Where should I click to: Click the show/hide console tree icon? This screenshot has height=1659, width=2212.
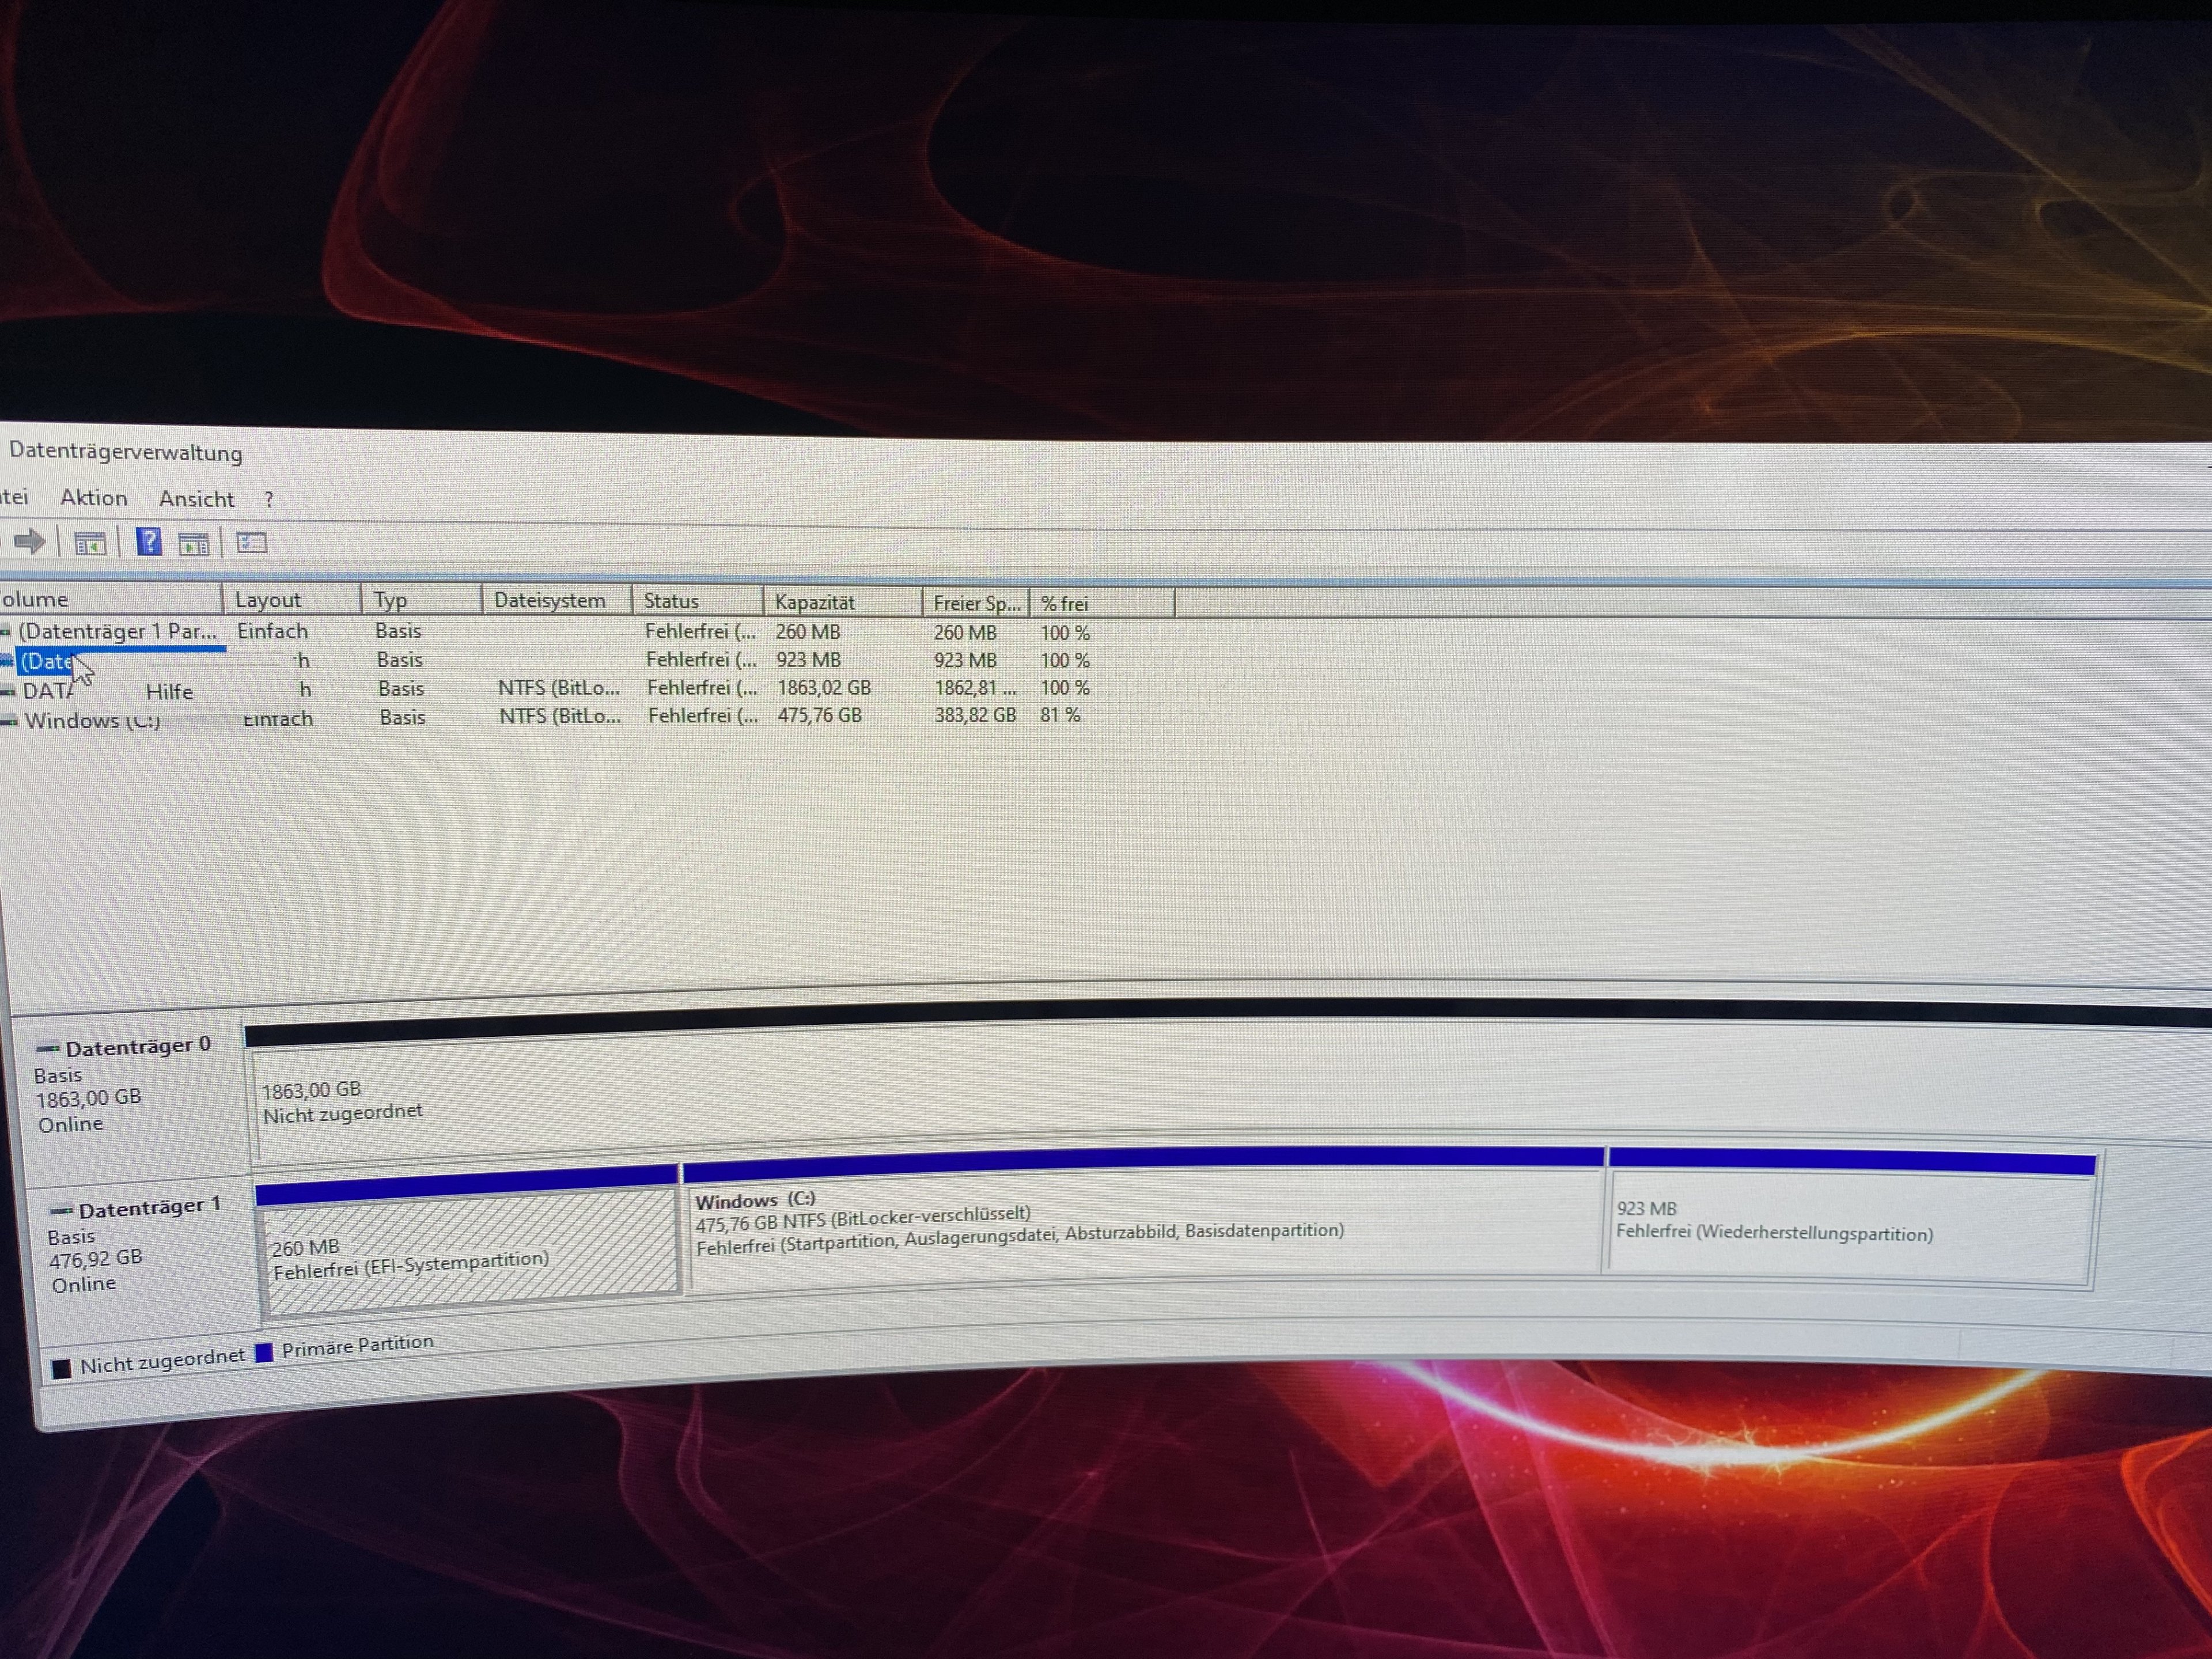click(x=90, y=544)
